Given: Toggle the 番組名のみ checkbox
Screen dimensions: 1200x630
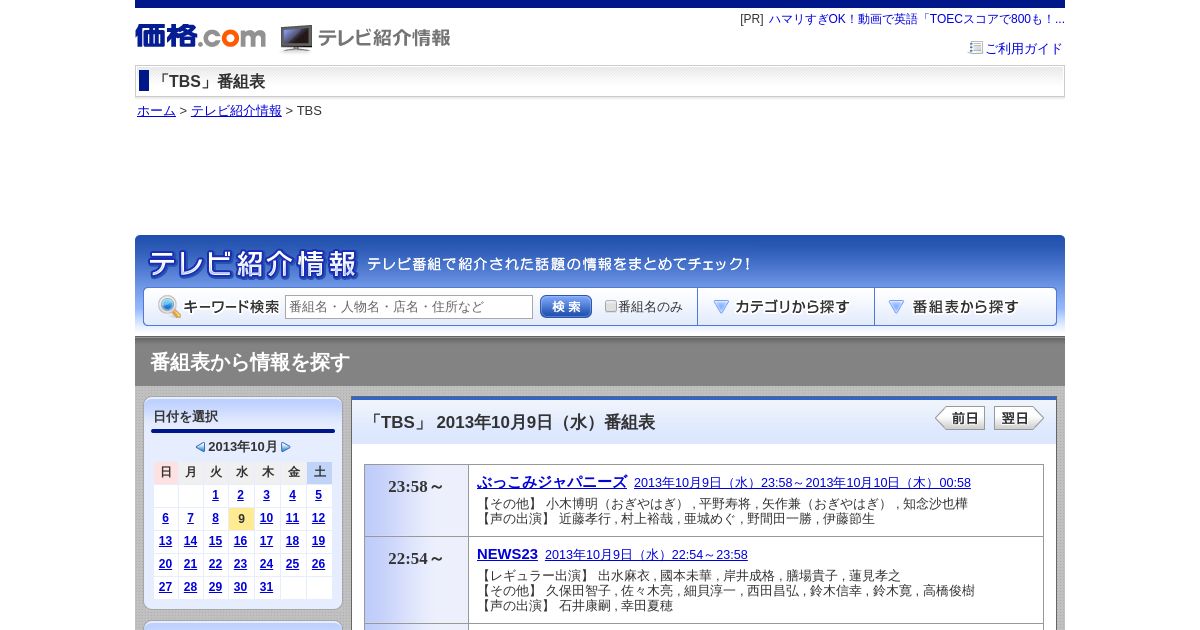Looking at the screenshot, I should [611, 306].
